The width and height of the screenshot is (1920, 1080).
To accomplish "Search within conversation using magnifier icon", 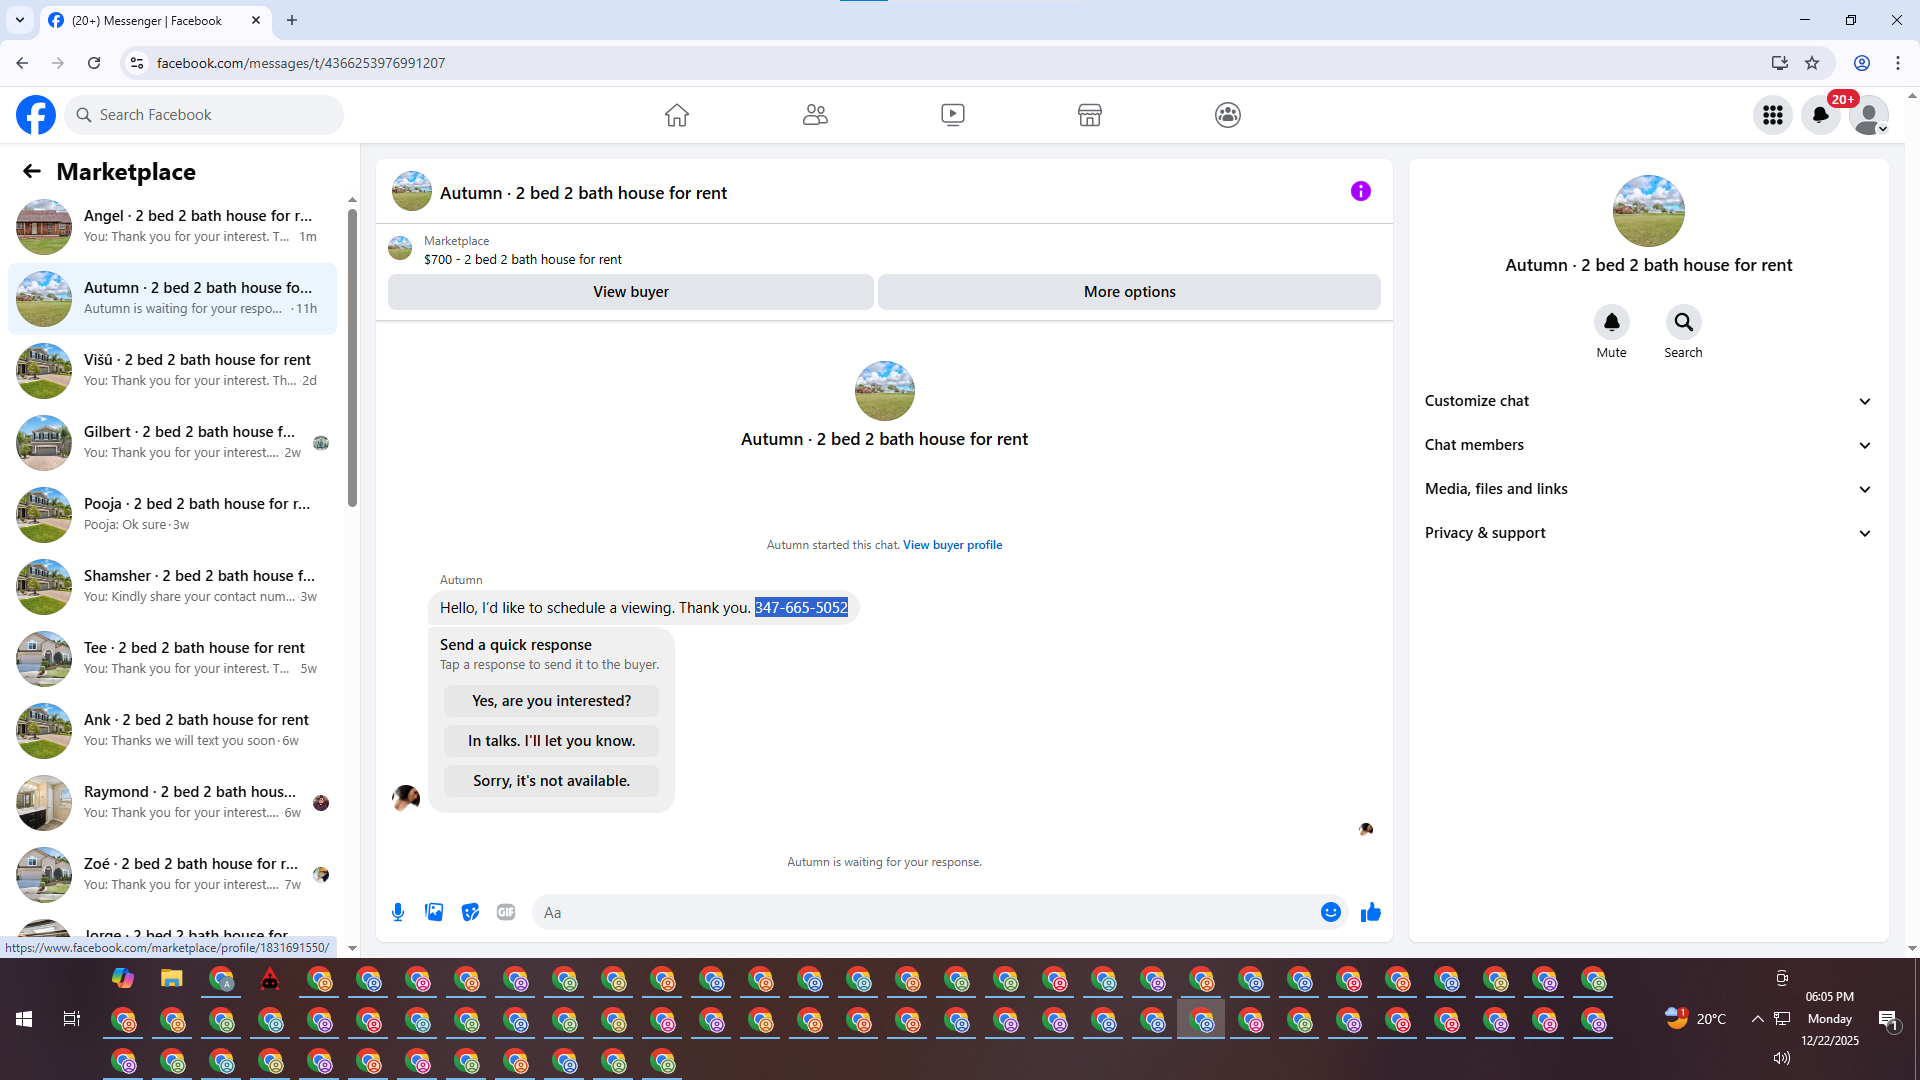I will tap(1683, 322).
